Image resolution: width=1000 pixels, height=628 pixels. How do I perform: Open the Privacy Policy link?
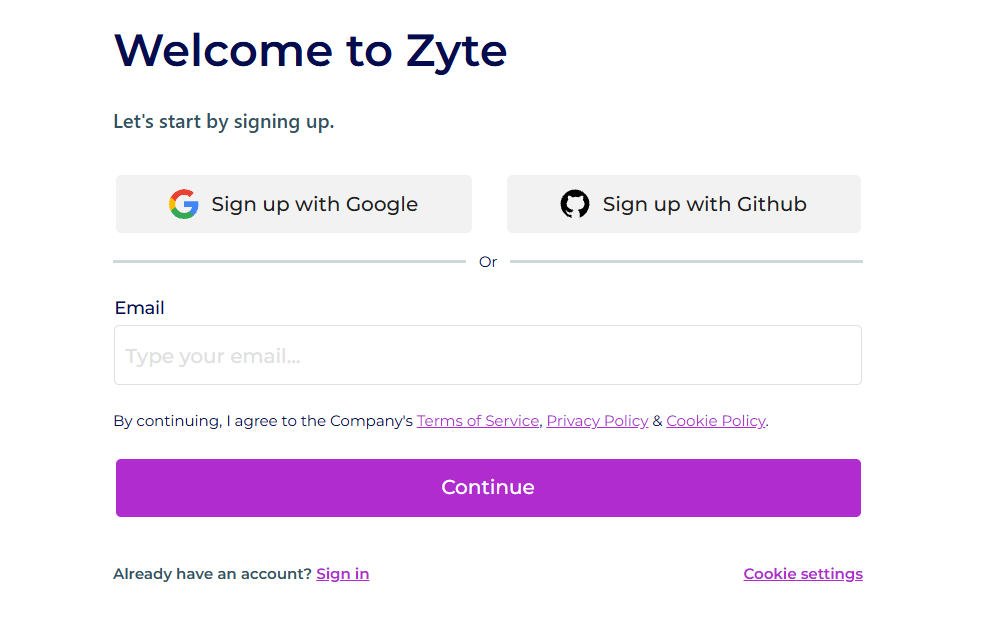tap(597, 421)
